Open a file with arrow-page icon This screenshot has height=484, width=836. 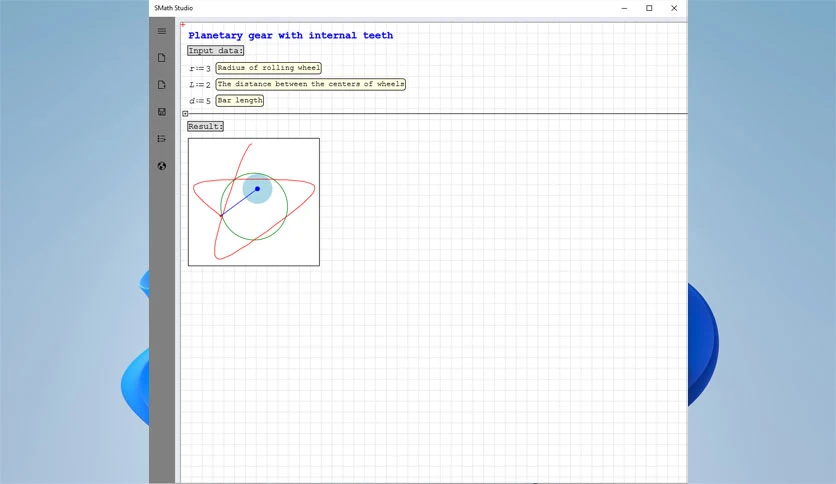162,85
